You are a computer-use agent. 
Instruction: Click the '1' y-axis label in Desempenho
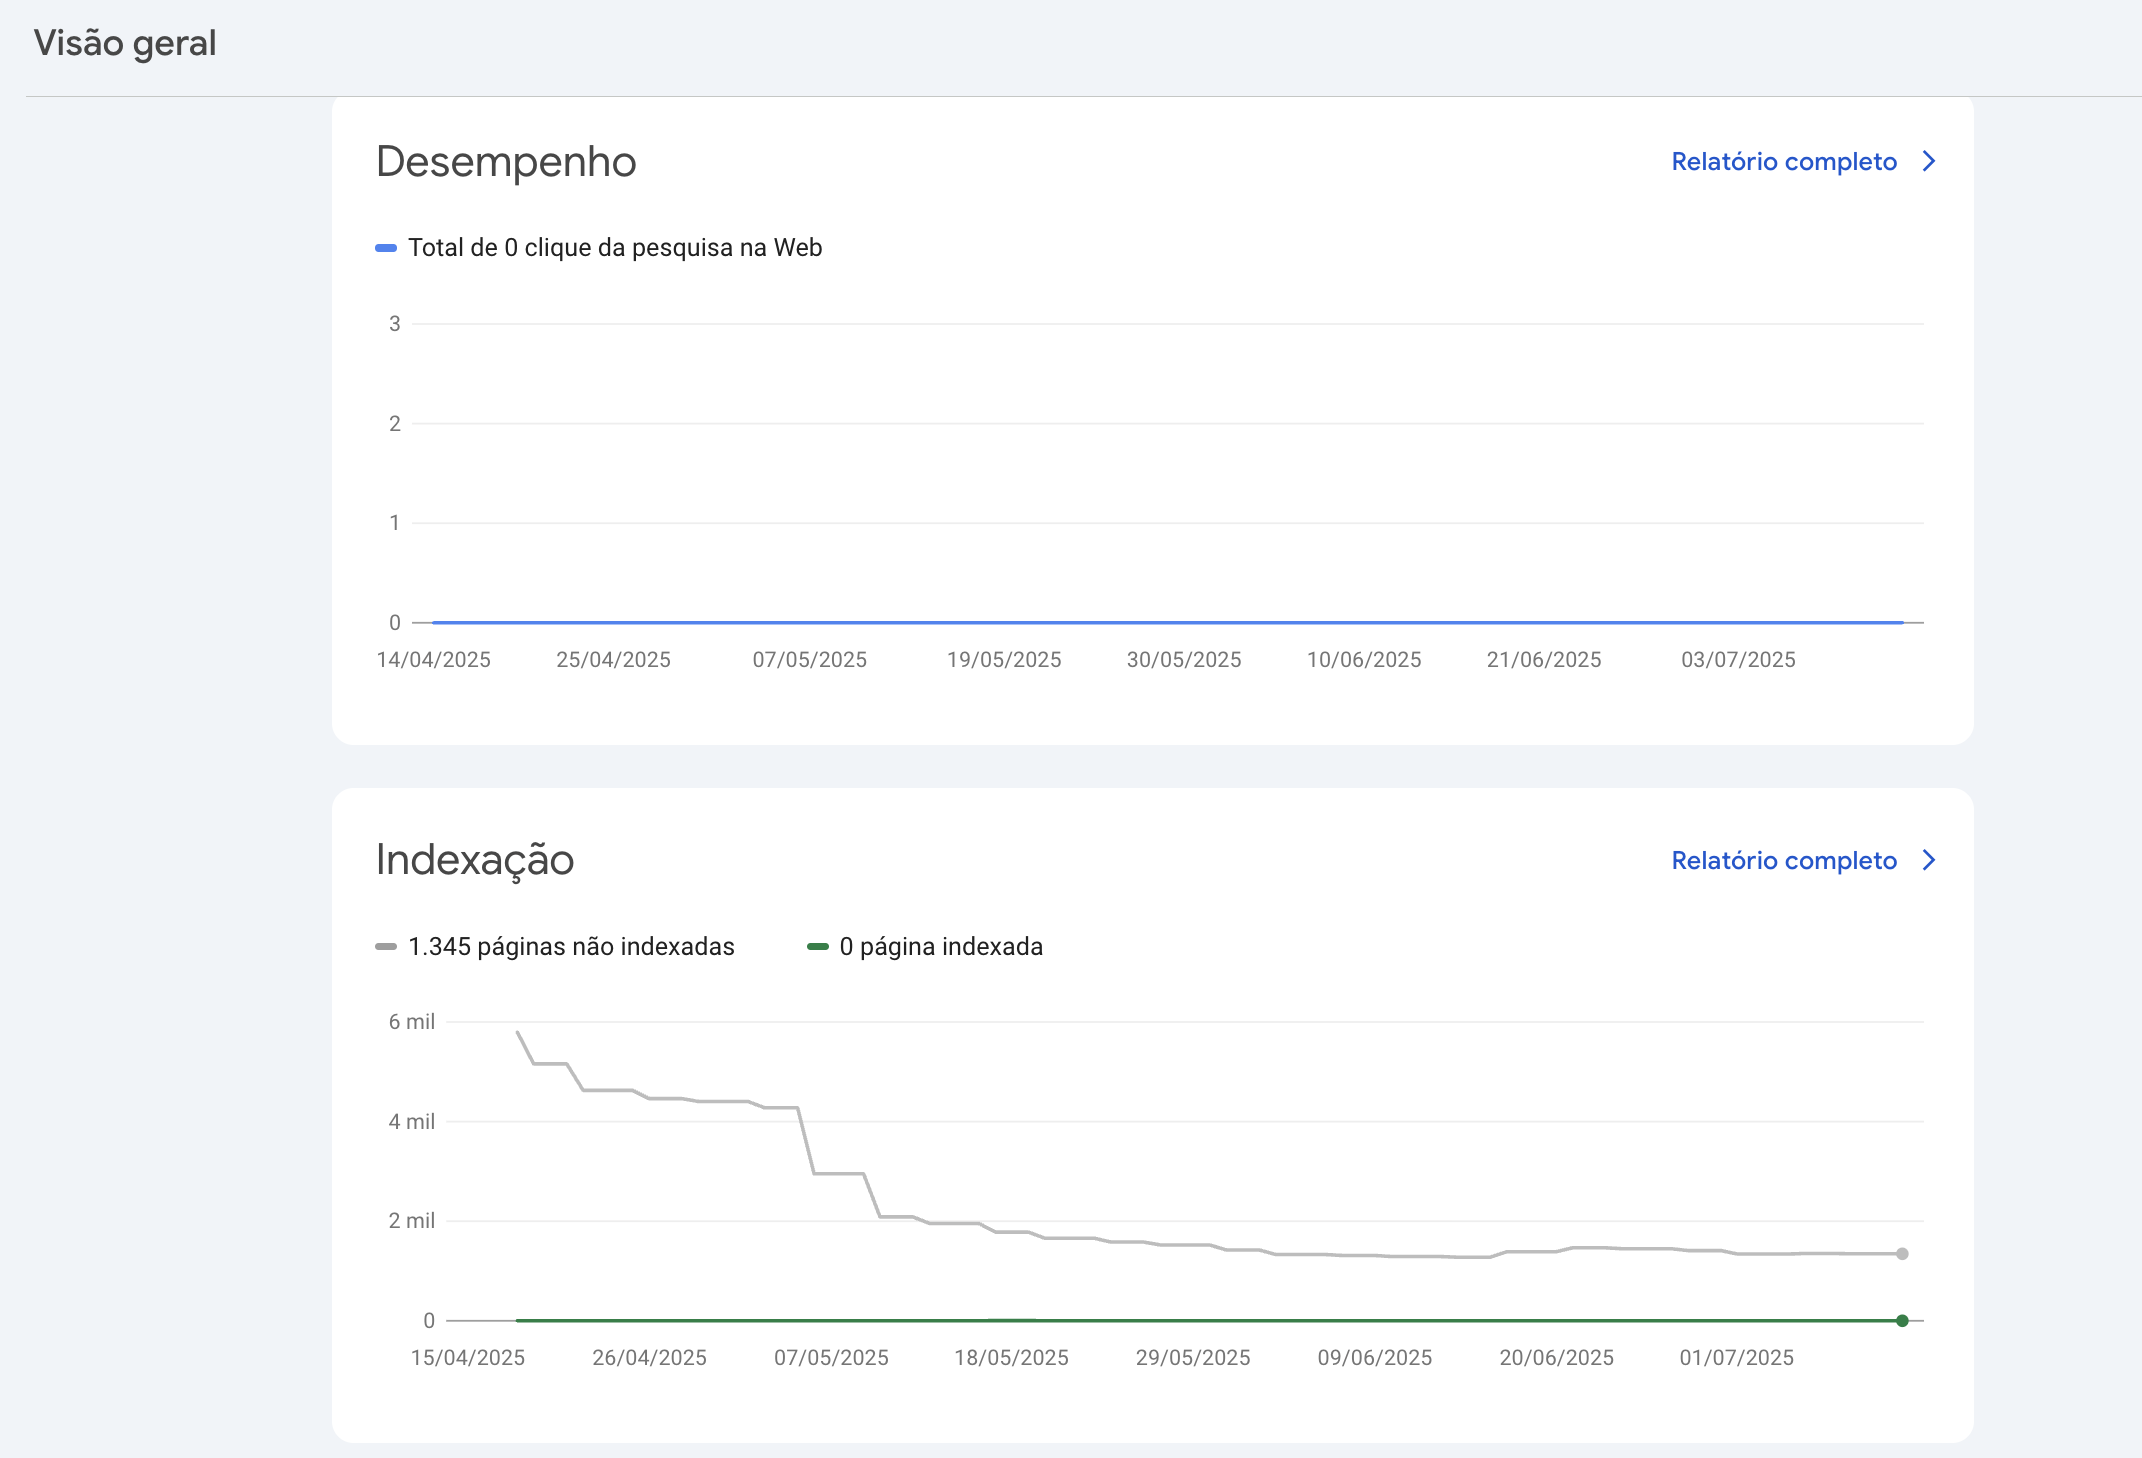(x=395, y=523)
